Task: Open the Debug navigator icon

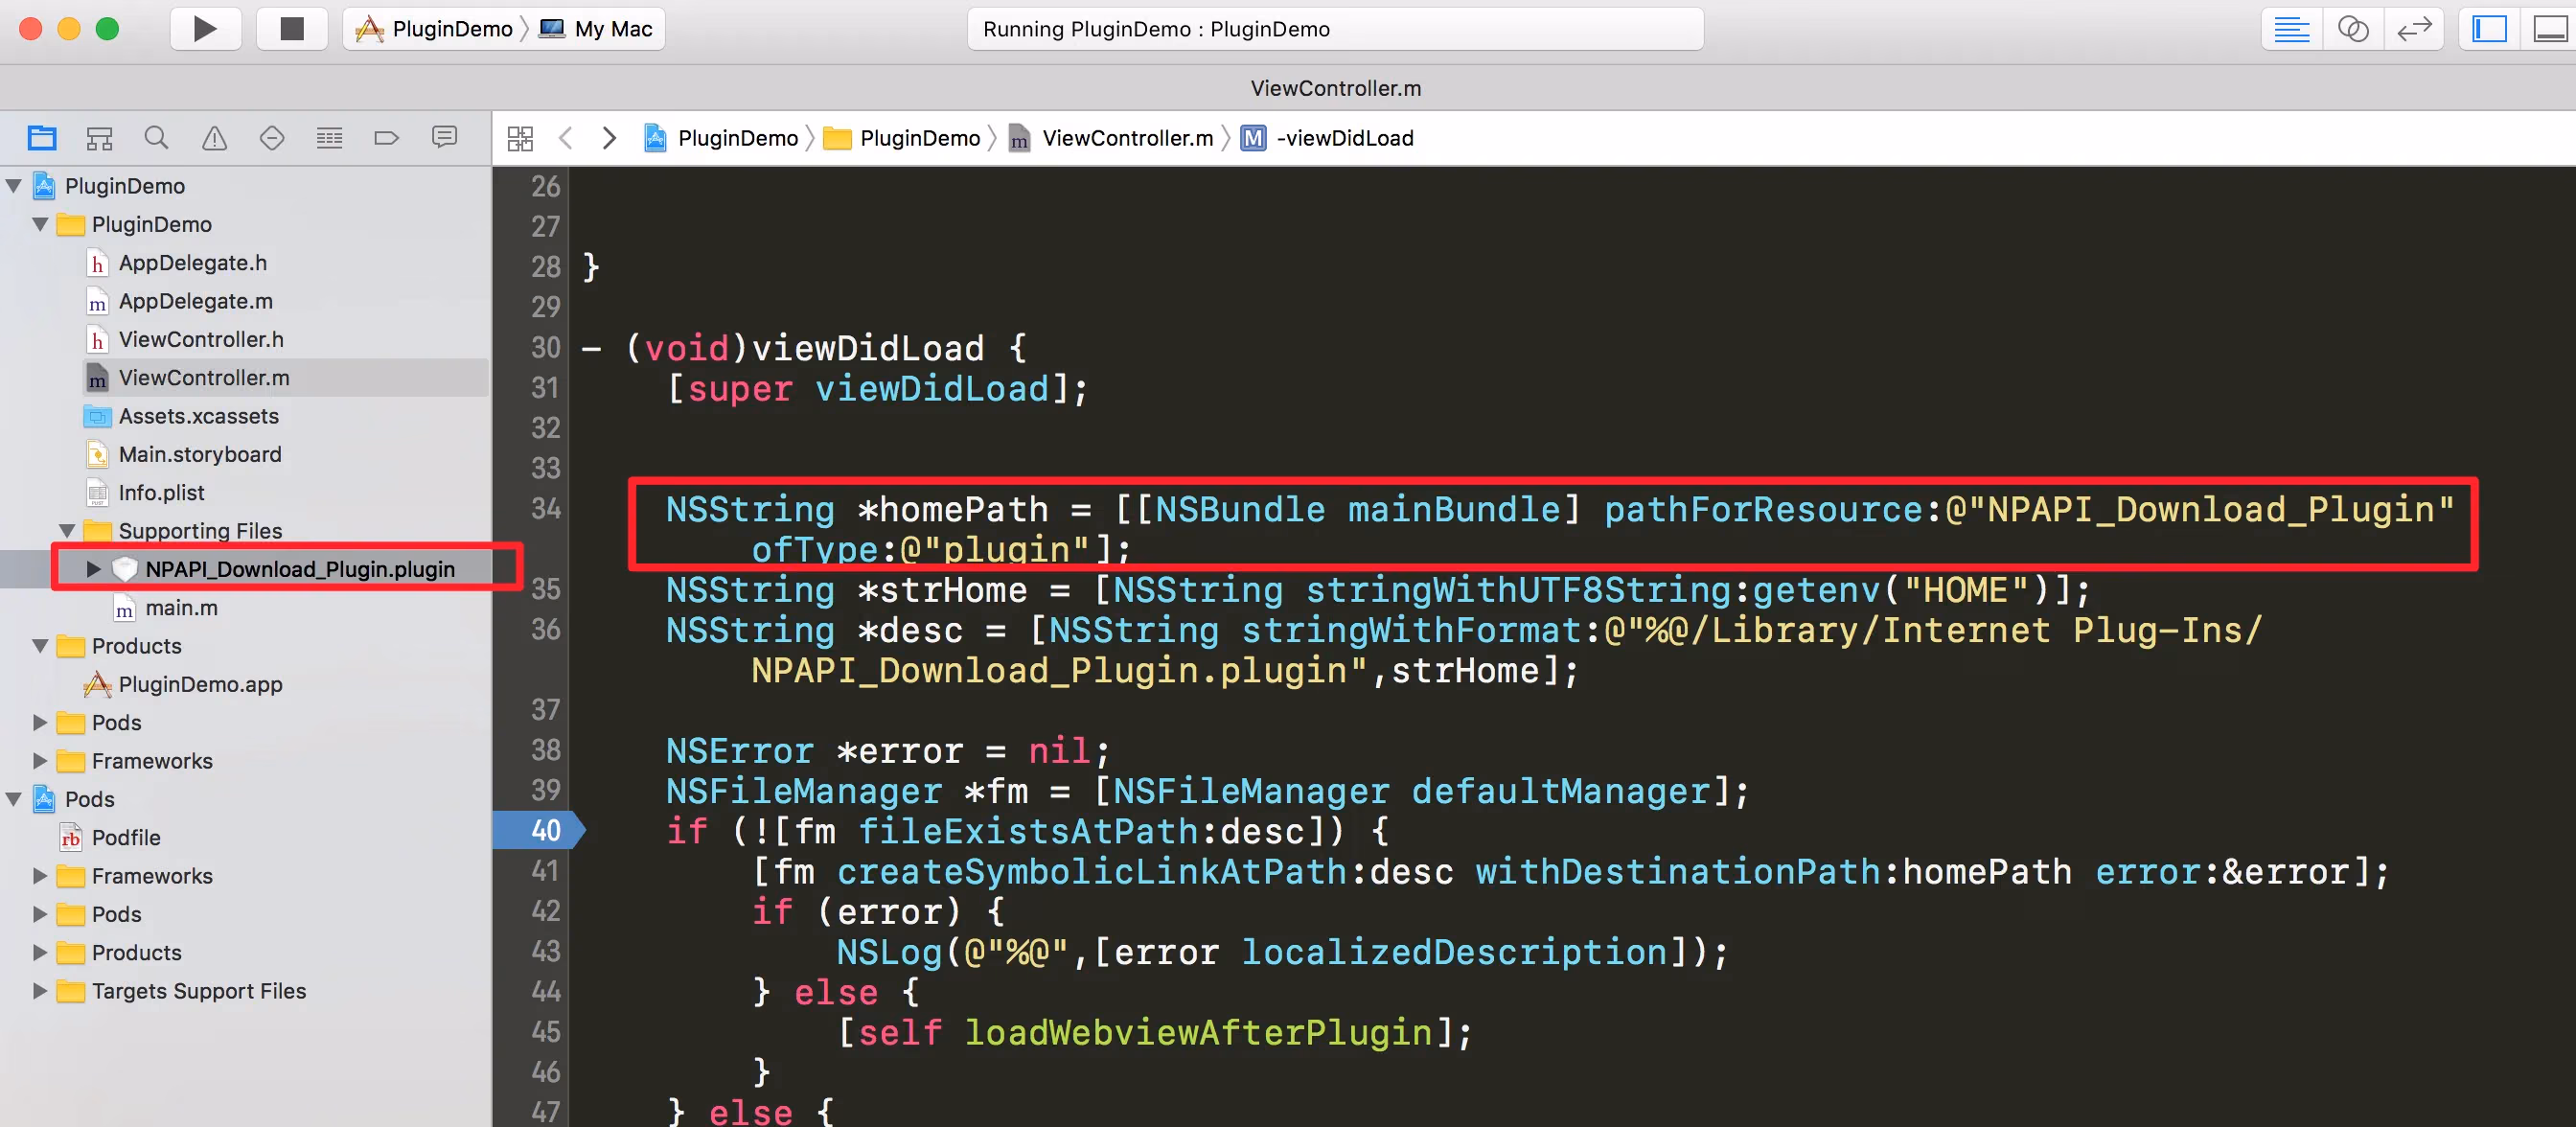Action: pos(329,138)
